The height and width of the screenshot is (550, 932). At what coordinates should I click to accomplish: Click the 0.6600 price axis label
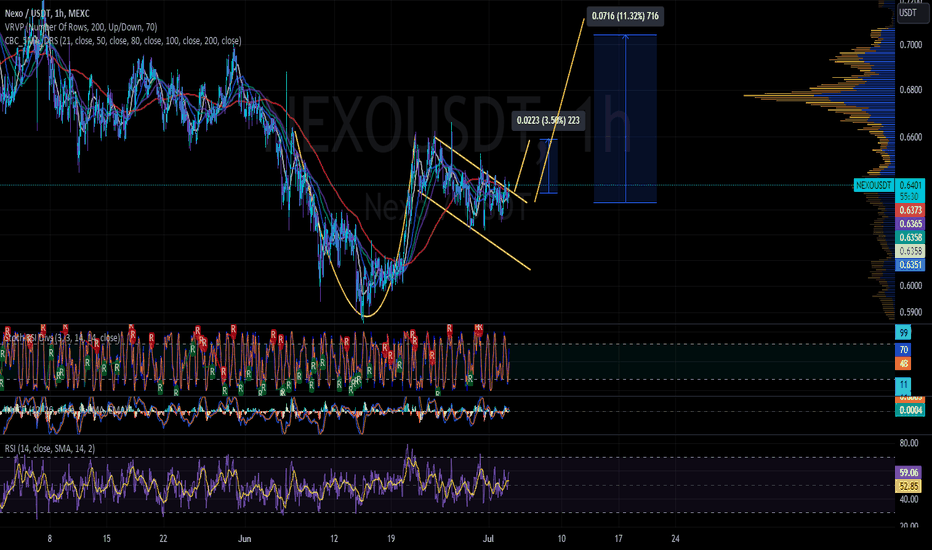911,137
